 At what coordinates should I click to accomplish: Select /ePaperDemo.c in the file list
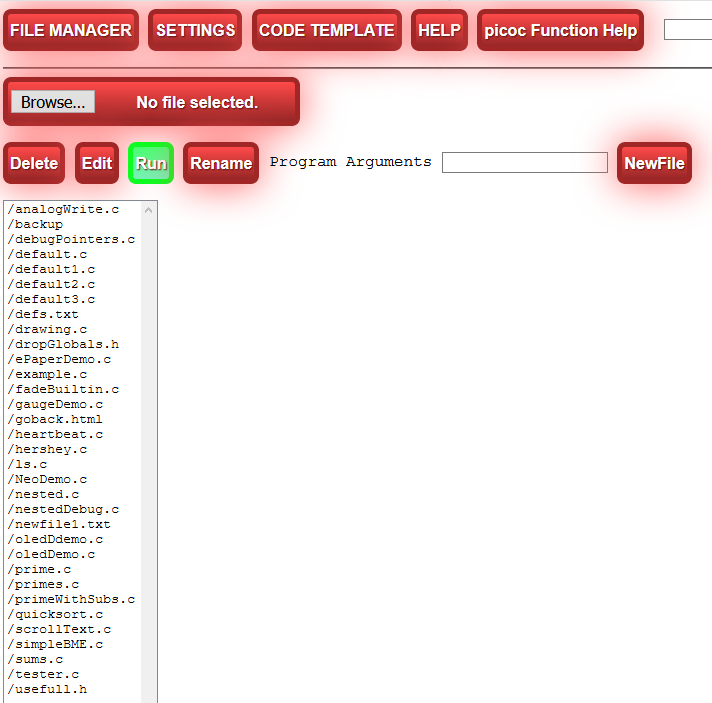coord(73,359)
